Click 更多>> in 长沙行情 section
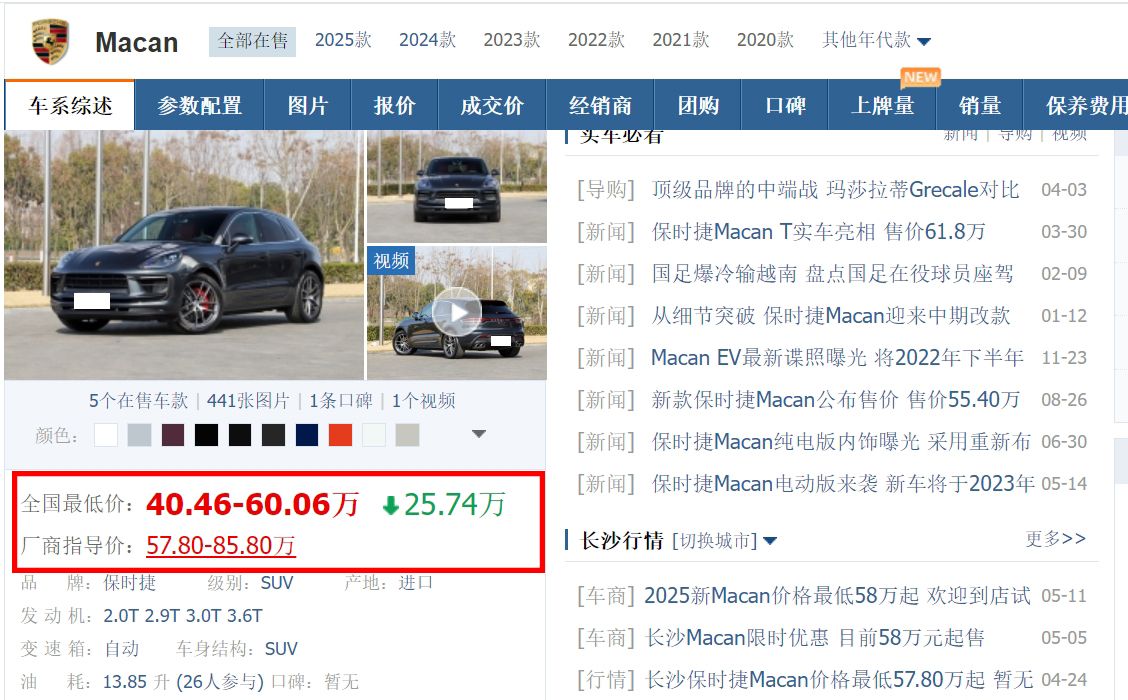 click(x=1055, y=539)
